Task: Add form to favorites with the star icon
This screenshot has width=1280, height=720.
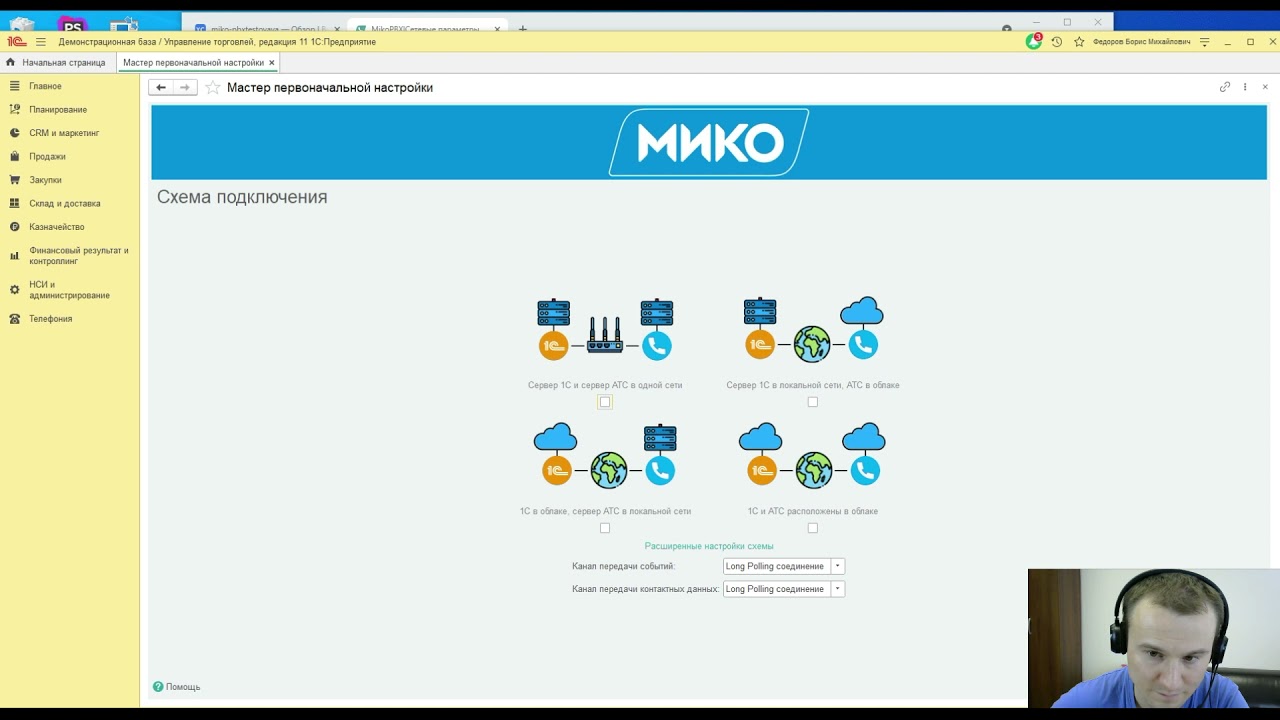Action: coord(212,88)
